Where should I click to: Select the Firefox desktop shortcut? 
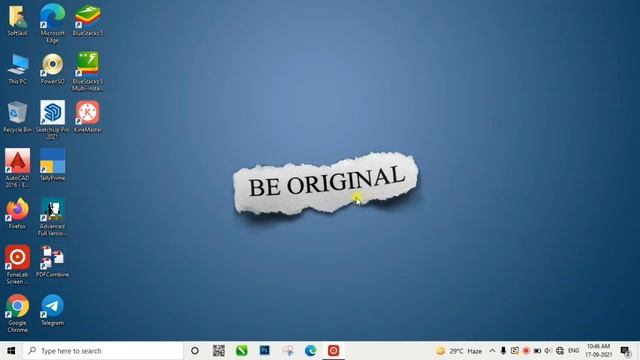pyautogui.click(x=17, y=213)
